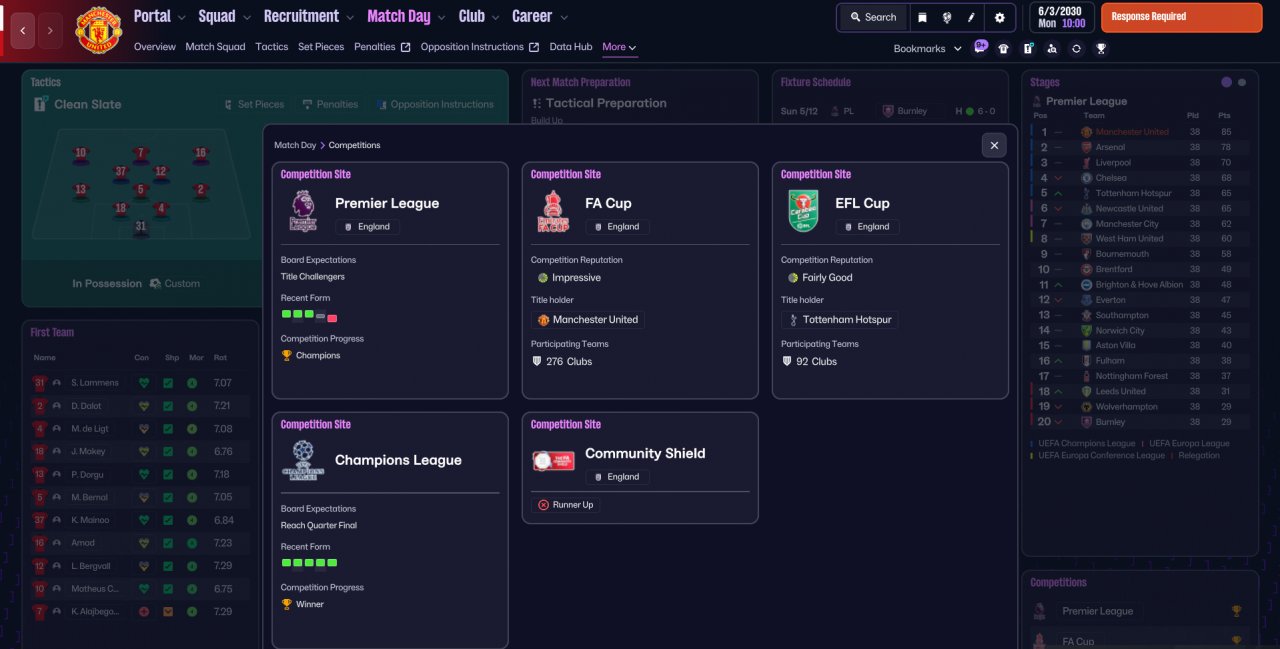Click the S. Lammens row in First Team
1280x649 pixels.
[140, 383]
